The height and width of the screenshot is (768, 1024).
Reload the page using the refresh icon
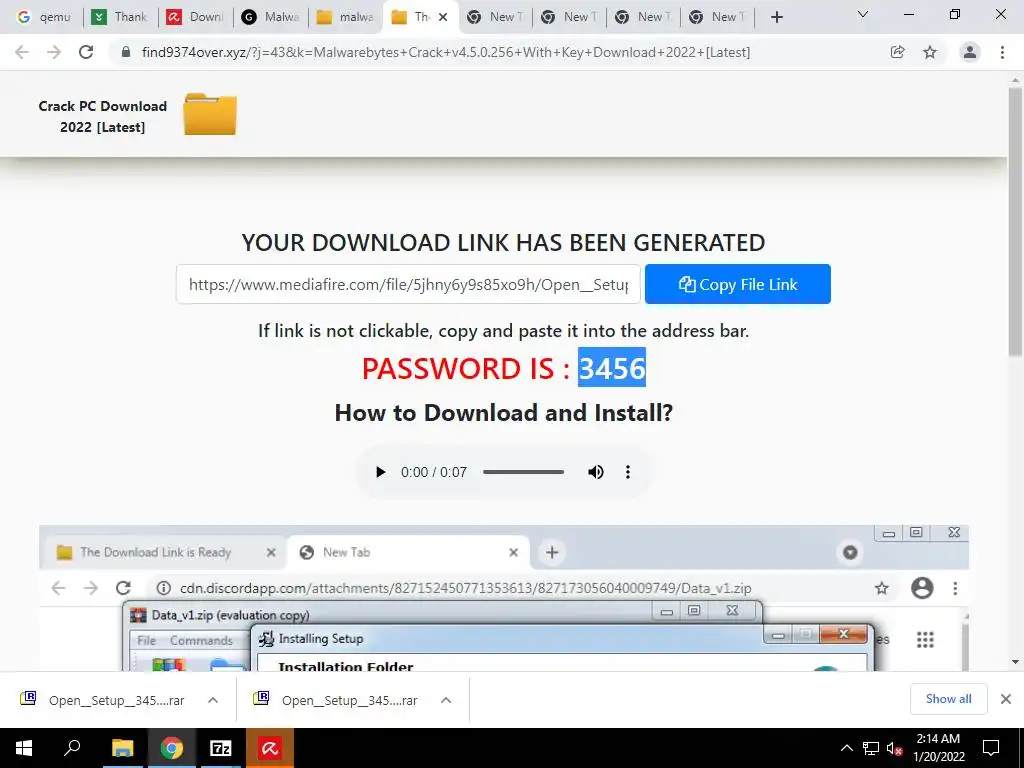coord(86,52)
